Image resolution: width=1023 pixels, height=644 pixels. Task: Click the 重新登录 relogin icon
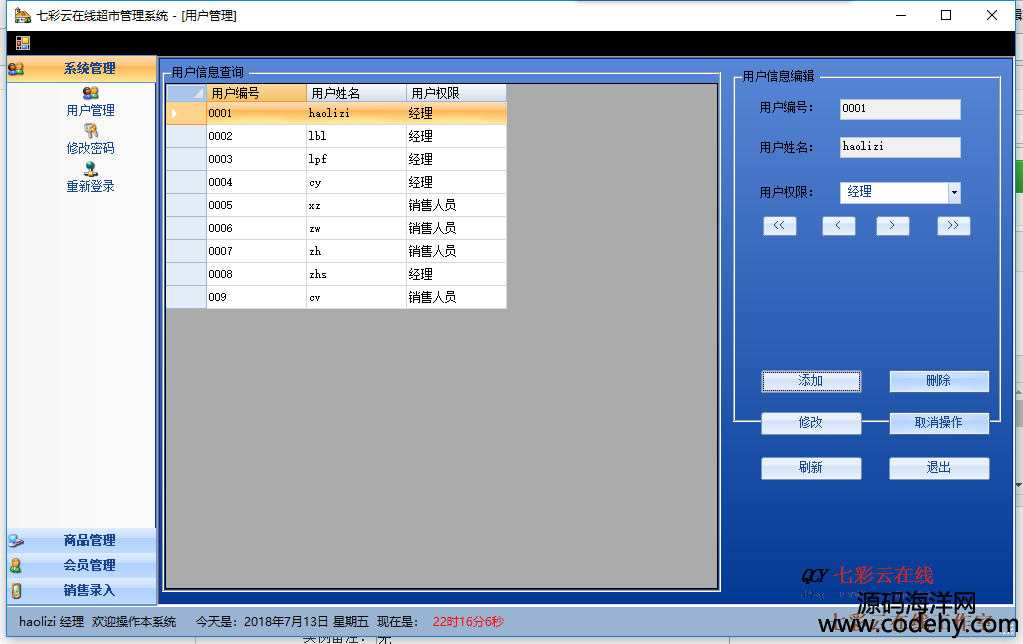click(90, 169)
